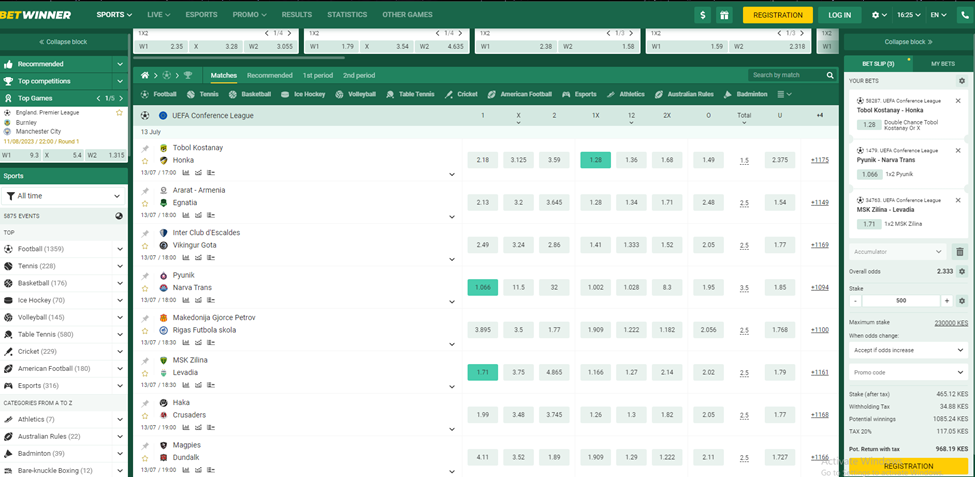
Task: Deselect the 1.28 odds for Tobol Kostanay
Action: [596, 160]
